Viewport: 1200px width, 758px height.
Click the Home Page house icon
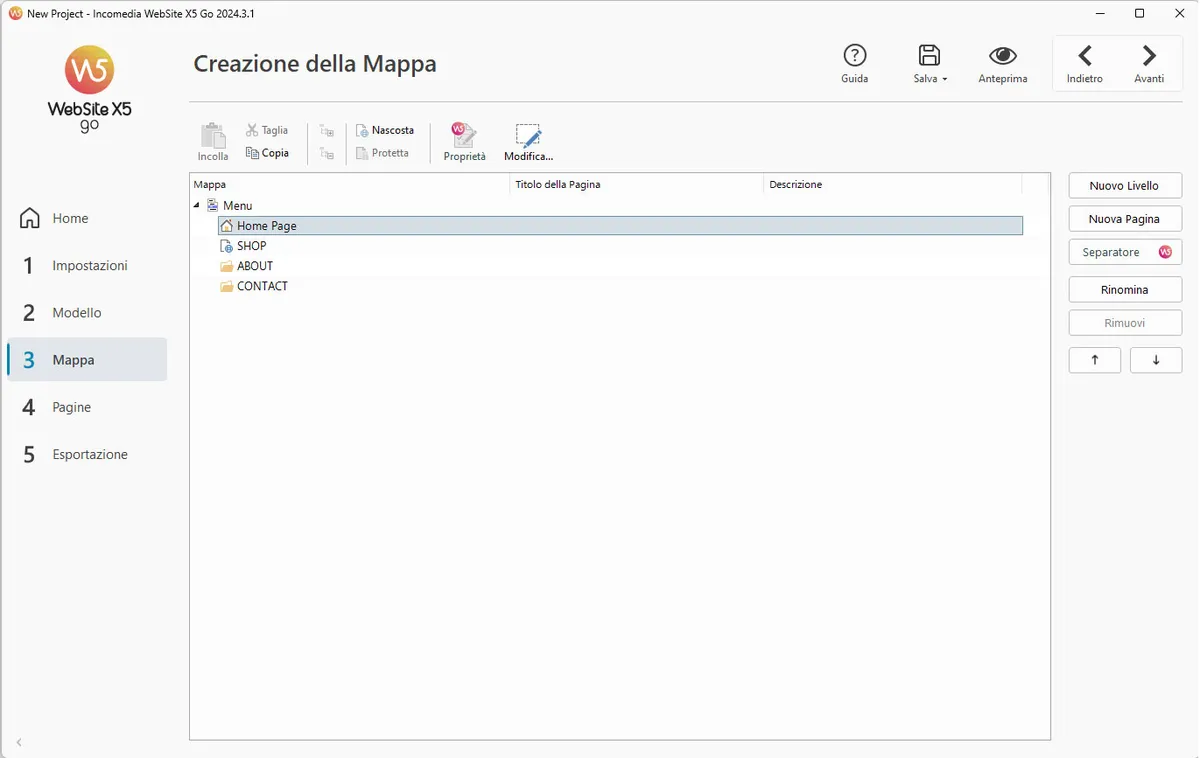tap(227, 226)
